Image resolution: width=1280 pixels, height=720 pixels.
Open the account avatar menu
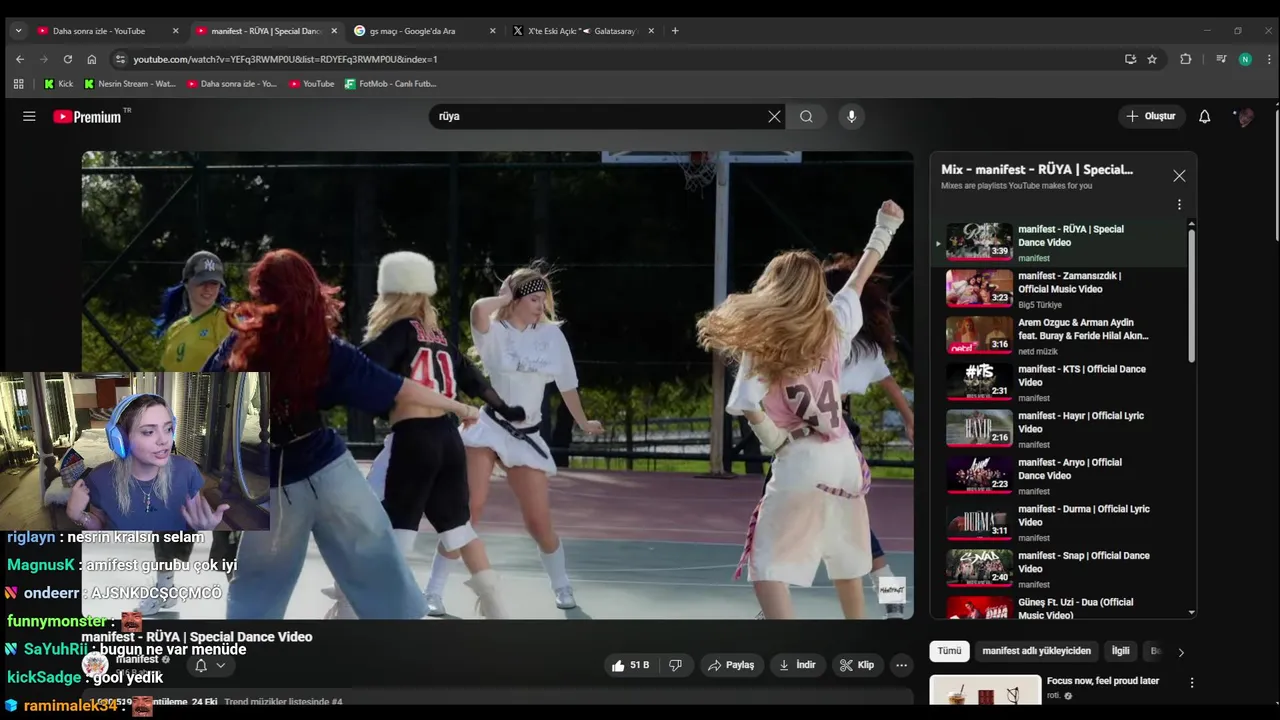[x=1245, y=117]
